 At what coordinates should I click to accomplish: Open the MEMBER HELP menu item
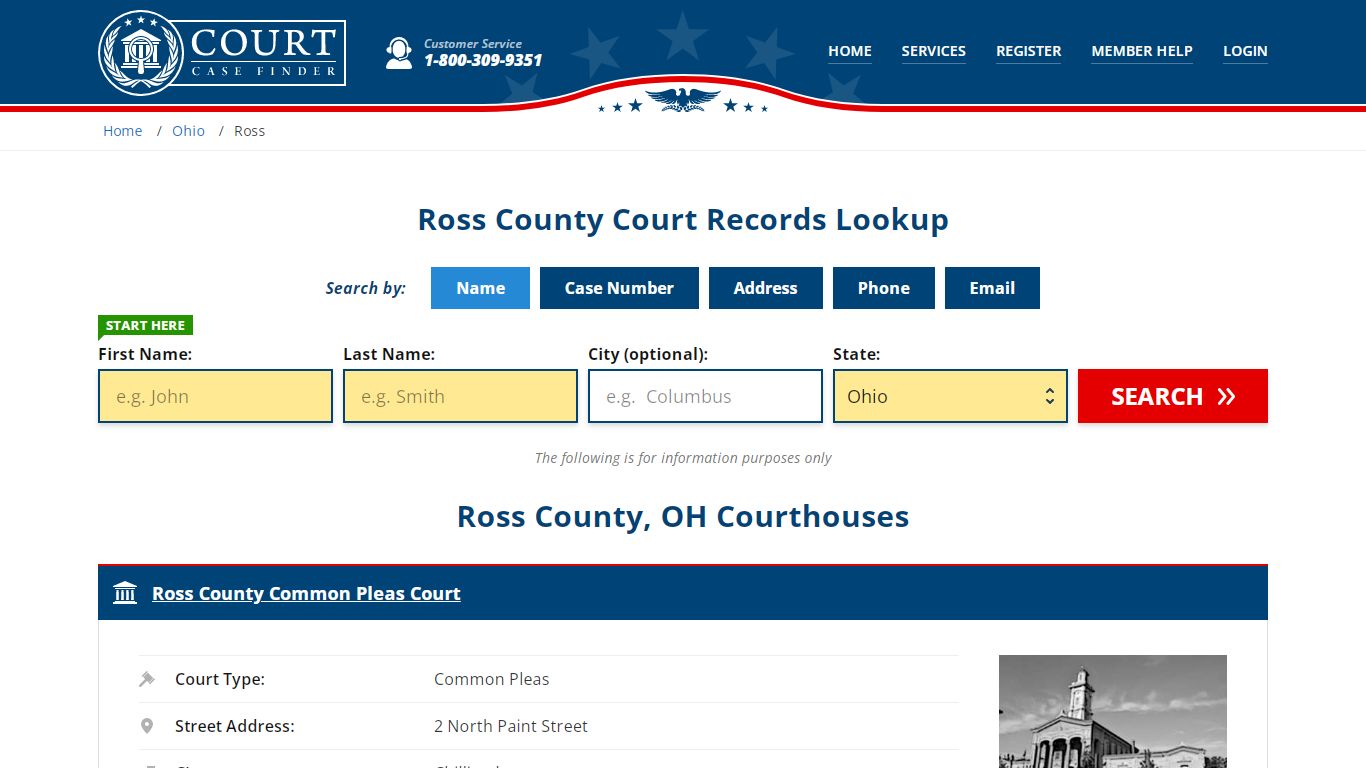coord(1142,51)
